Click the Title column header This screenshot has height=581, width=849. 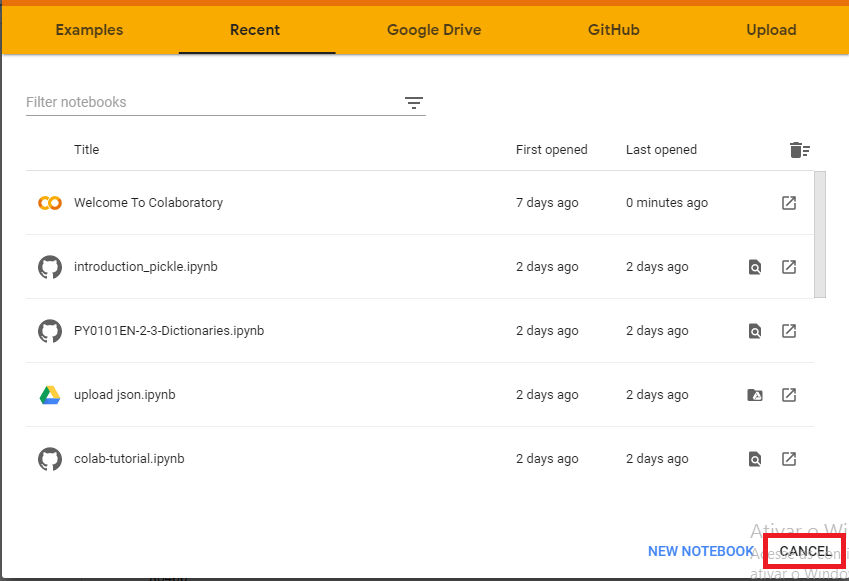(x=87, y=150)
